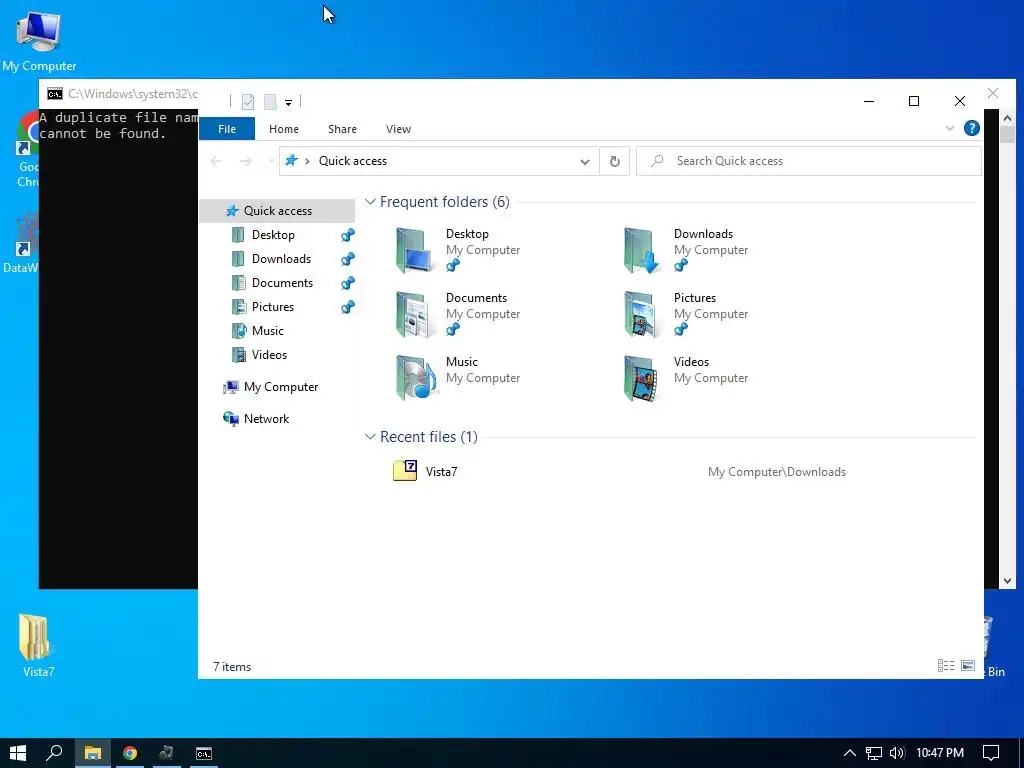Select Network in navigation pane
This screenshot has width=1024, height=768.
point(266,419)
